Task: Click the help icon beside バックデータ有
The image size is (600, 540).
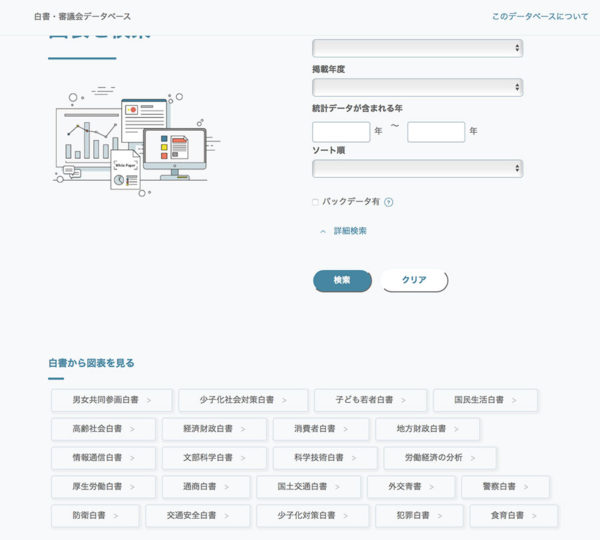Action: point(389,202)
